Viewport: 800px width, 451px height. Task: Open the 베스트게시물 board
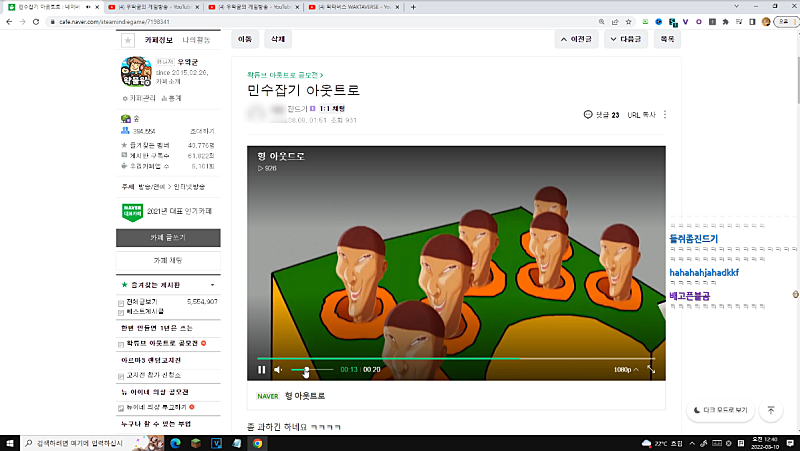pos(145,311)
